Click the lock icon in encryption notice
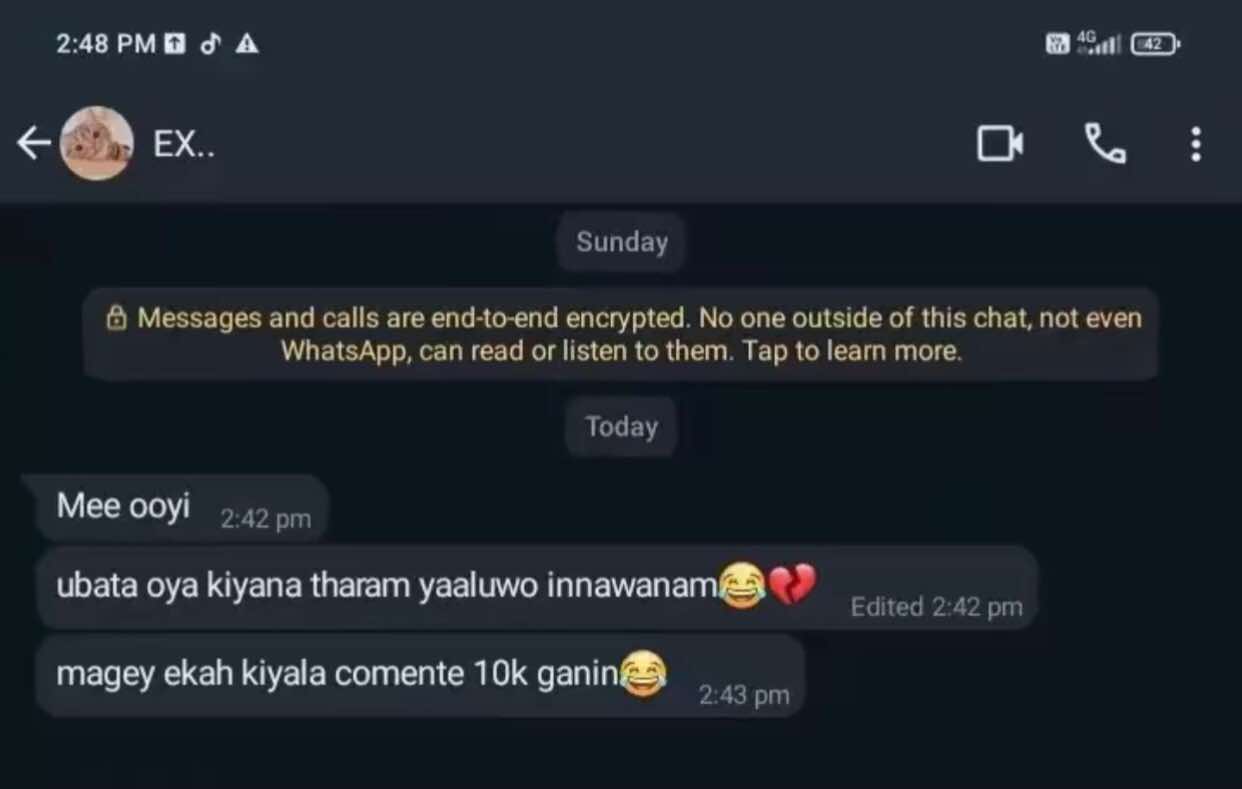 click(x=117, y=319)
